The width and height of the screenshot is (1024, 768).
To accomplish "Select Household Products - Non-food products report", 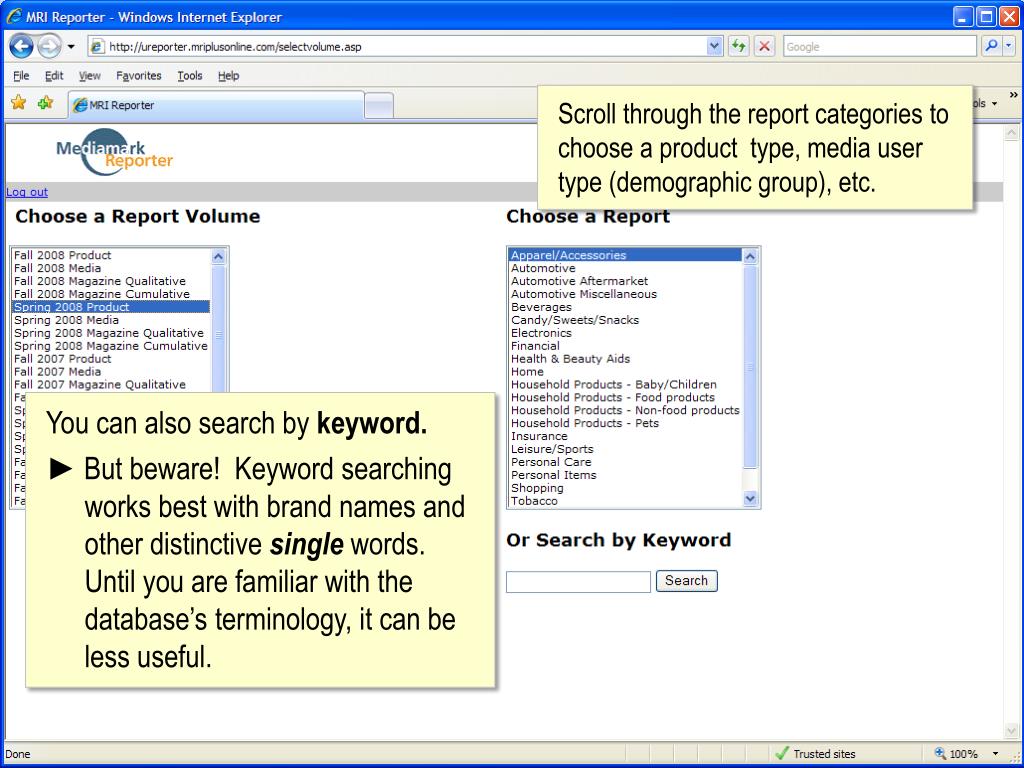I will pos(626,411).
